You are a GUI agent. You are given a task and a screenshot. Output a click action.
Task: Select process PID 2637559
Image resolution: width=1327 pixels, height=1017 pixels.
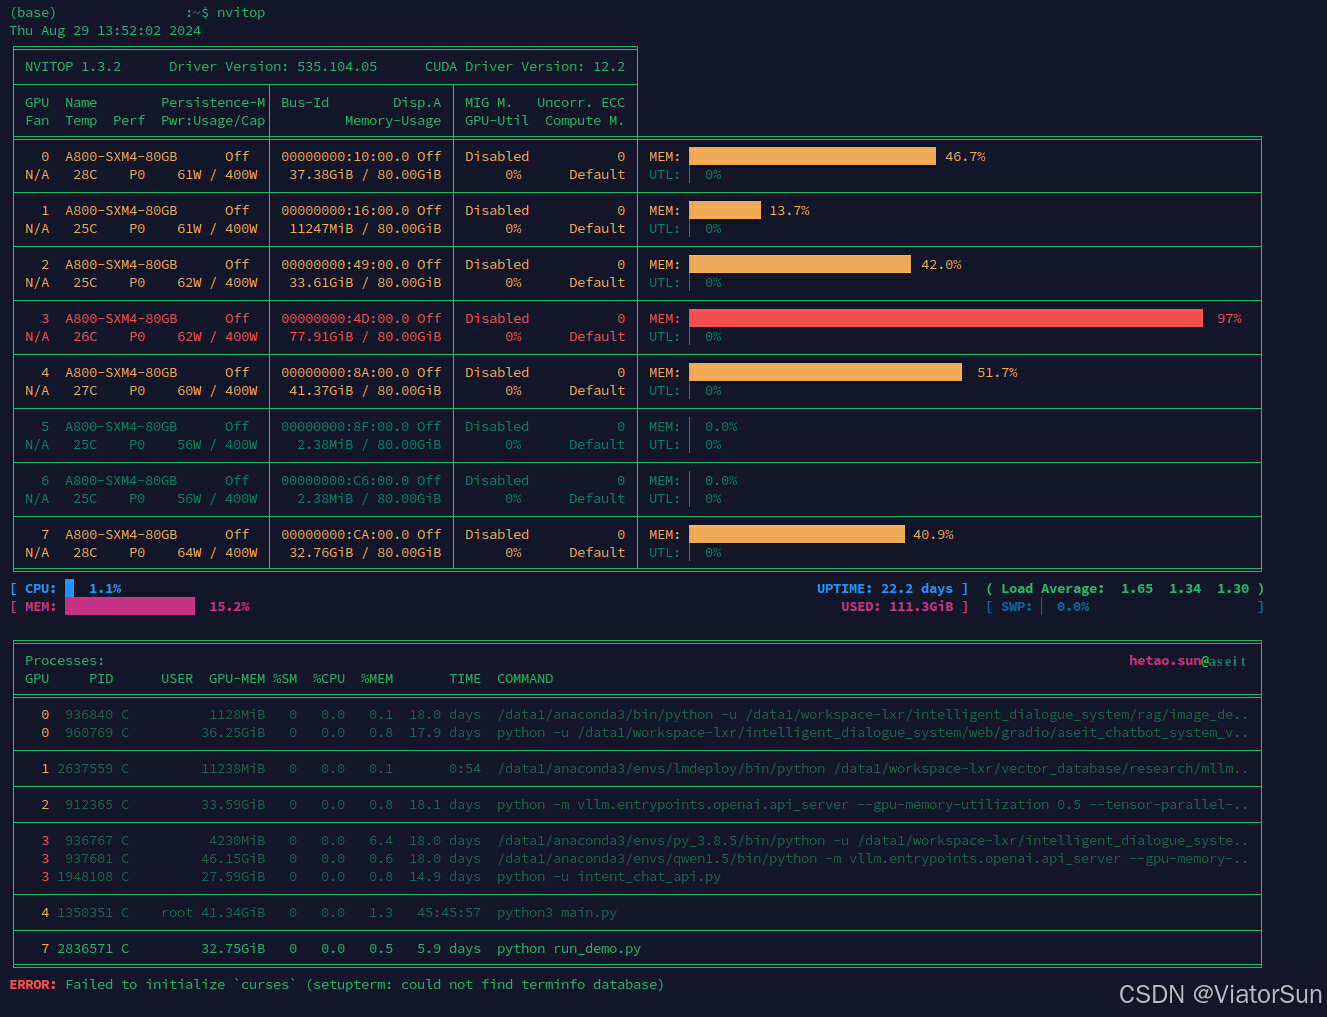(85, 769)
